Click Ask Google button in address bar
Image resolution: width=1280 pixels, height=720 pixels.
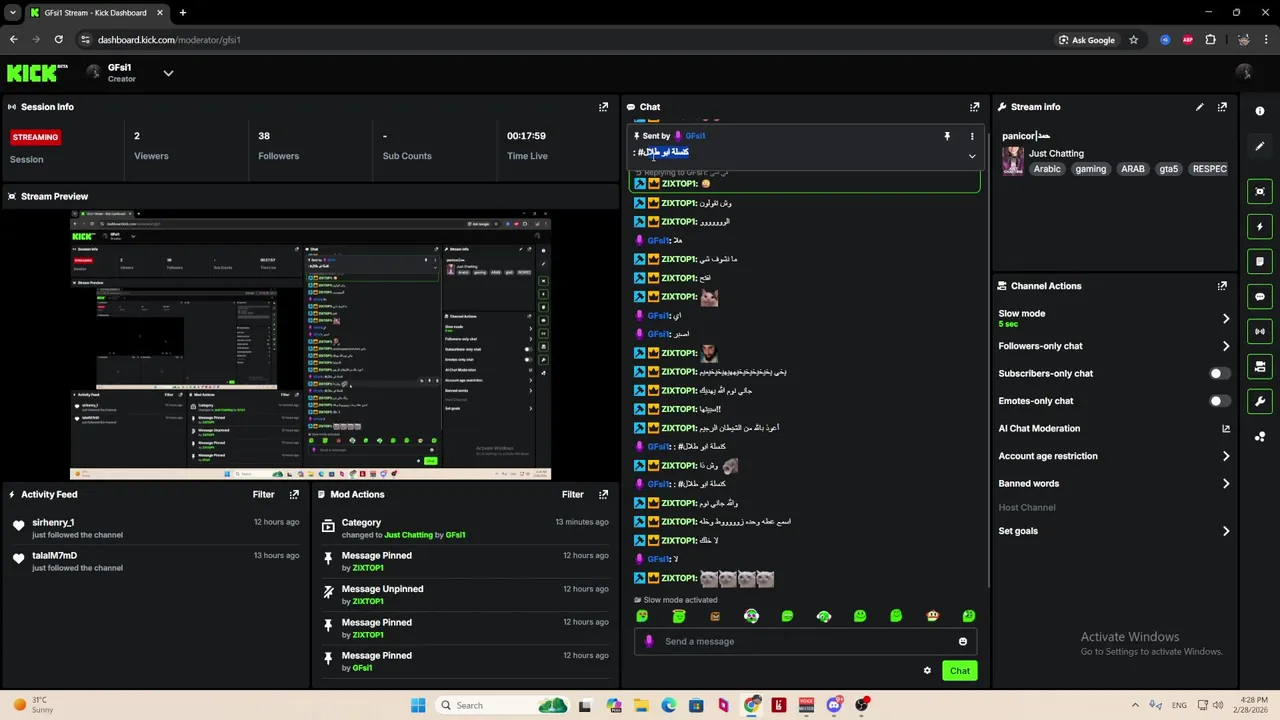pyautogui.click(x=1085, y=40)
